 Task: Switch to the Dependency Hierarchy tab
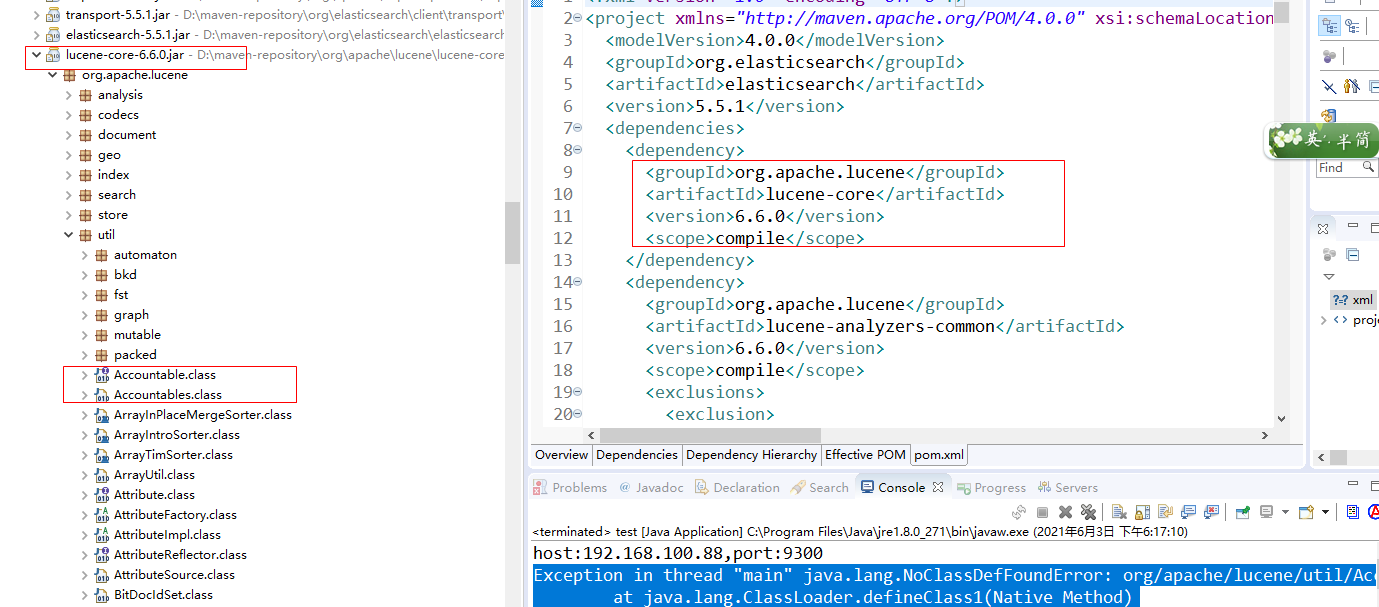pyautogui.click(x=751, y=455)
